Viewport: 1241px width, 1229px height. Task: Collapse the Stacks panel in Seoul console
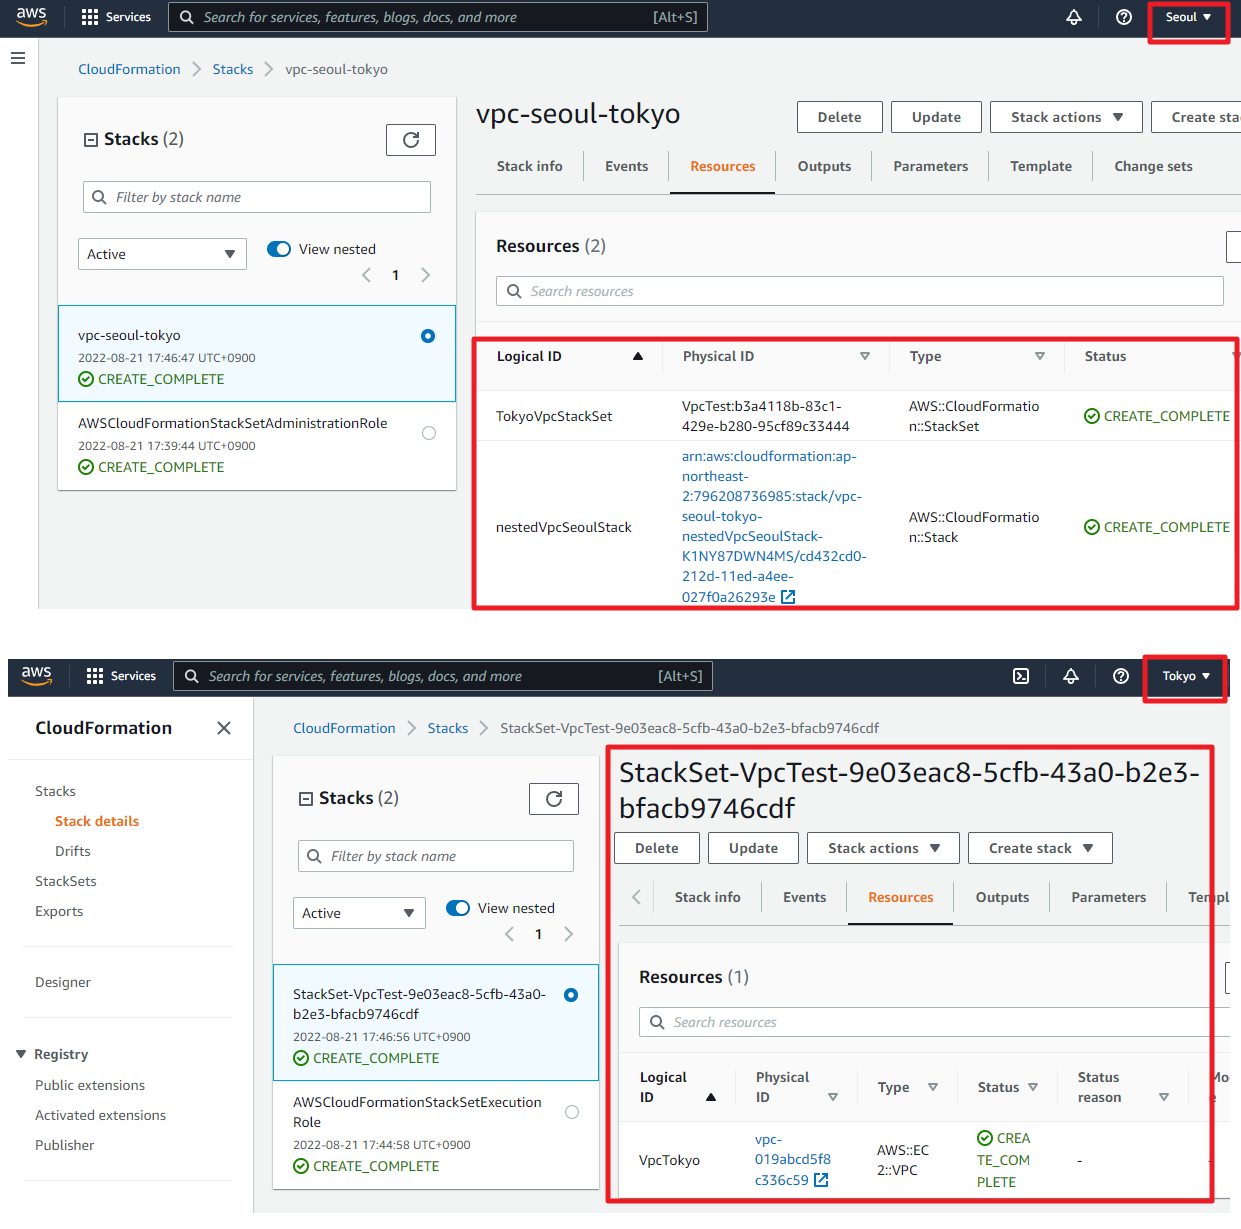tap(91, 140)
